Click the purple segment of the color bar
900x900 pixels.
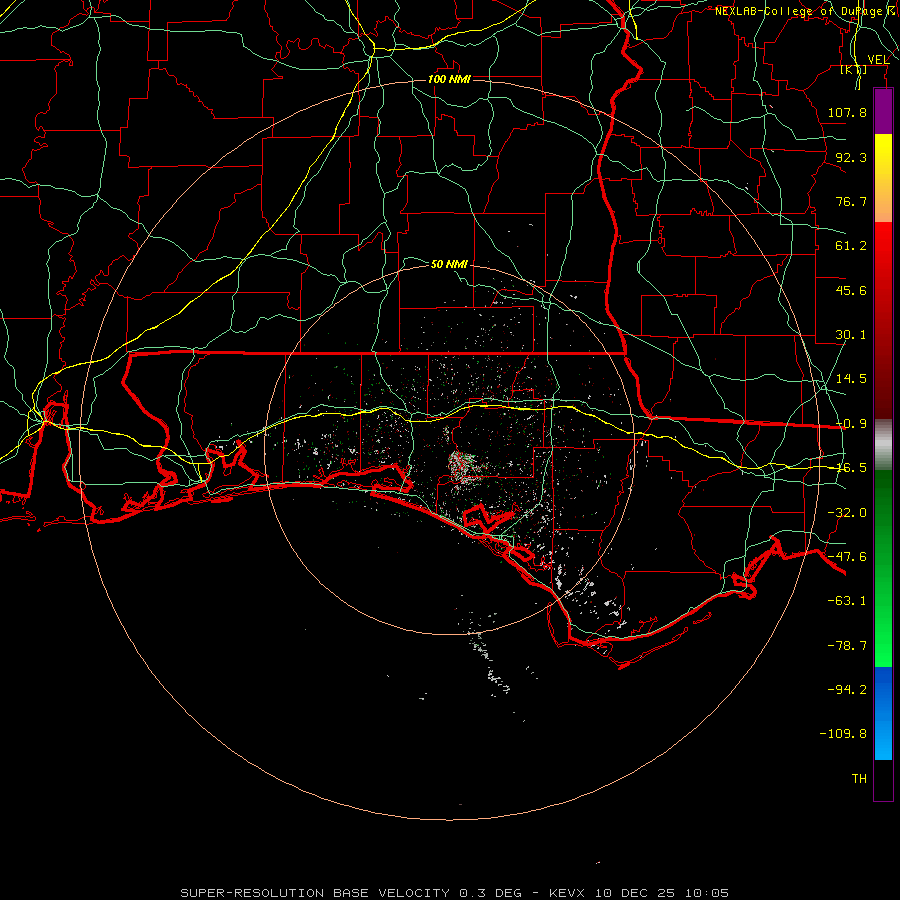pos(883,111)
